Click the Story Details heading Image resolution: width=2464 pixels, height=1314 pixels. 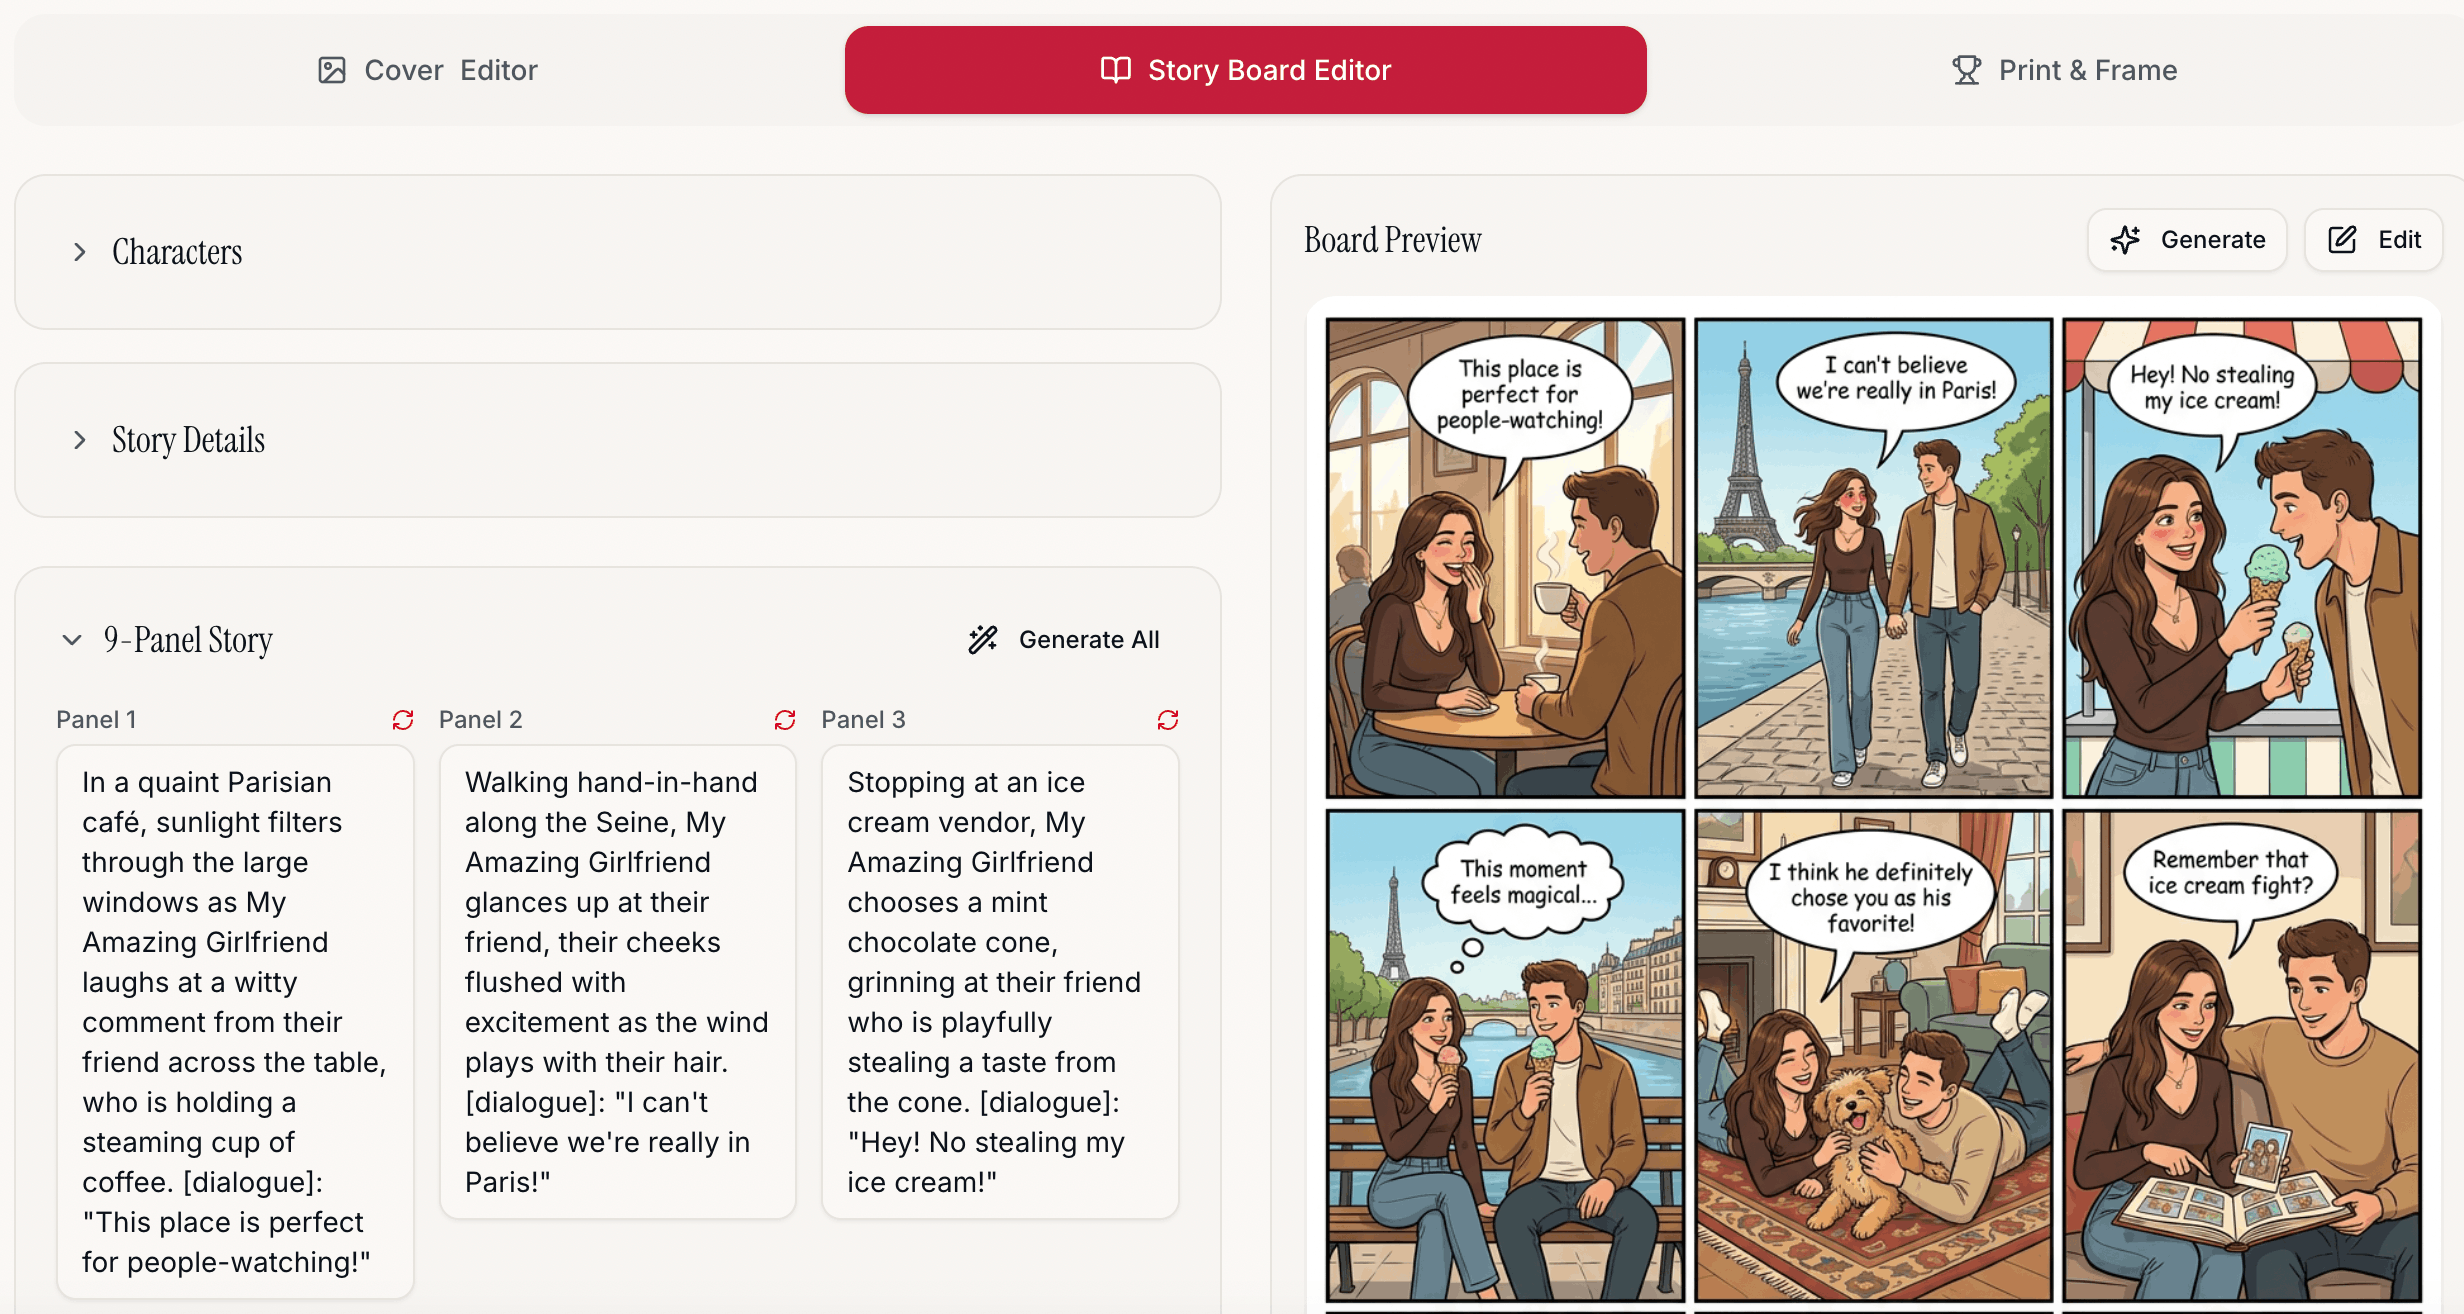(188, 440)
